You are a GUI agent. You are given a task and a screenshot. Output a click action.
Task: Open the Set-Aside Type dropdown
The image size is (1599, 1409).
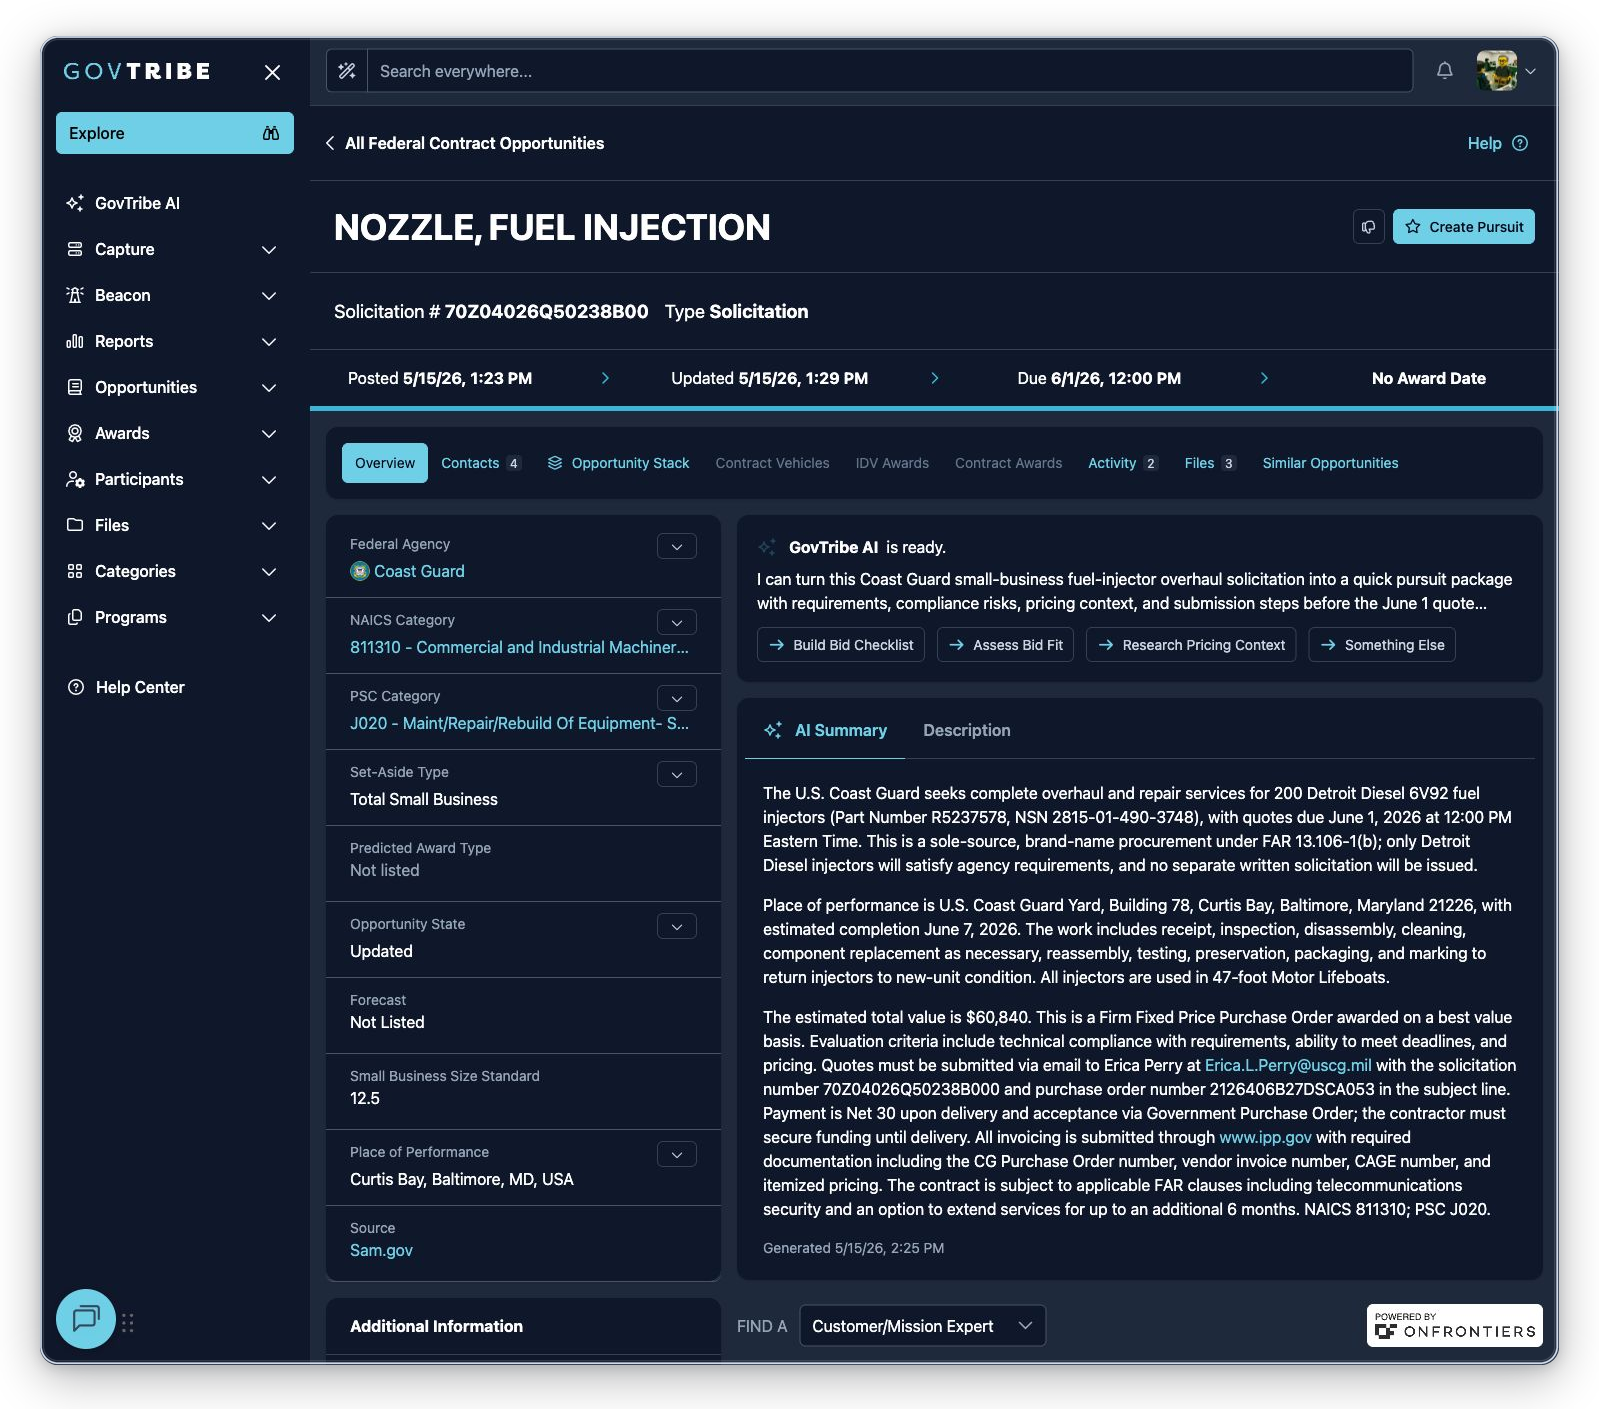[x=677, y=774]
